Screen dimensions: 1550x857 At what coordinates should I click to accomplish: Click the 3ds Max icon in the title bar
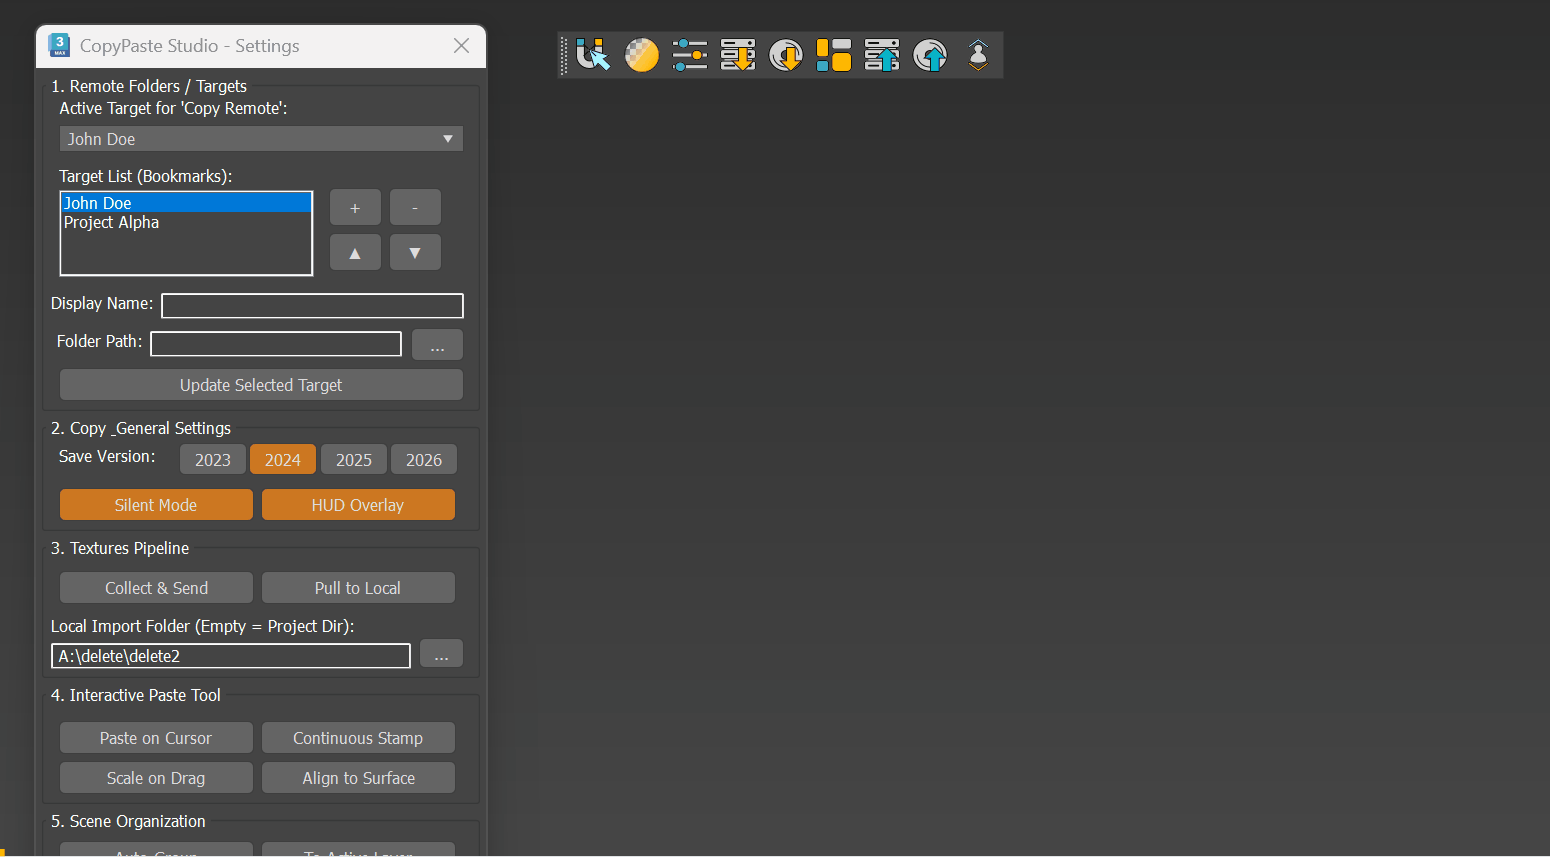coord(59,45)
